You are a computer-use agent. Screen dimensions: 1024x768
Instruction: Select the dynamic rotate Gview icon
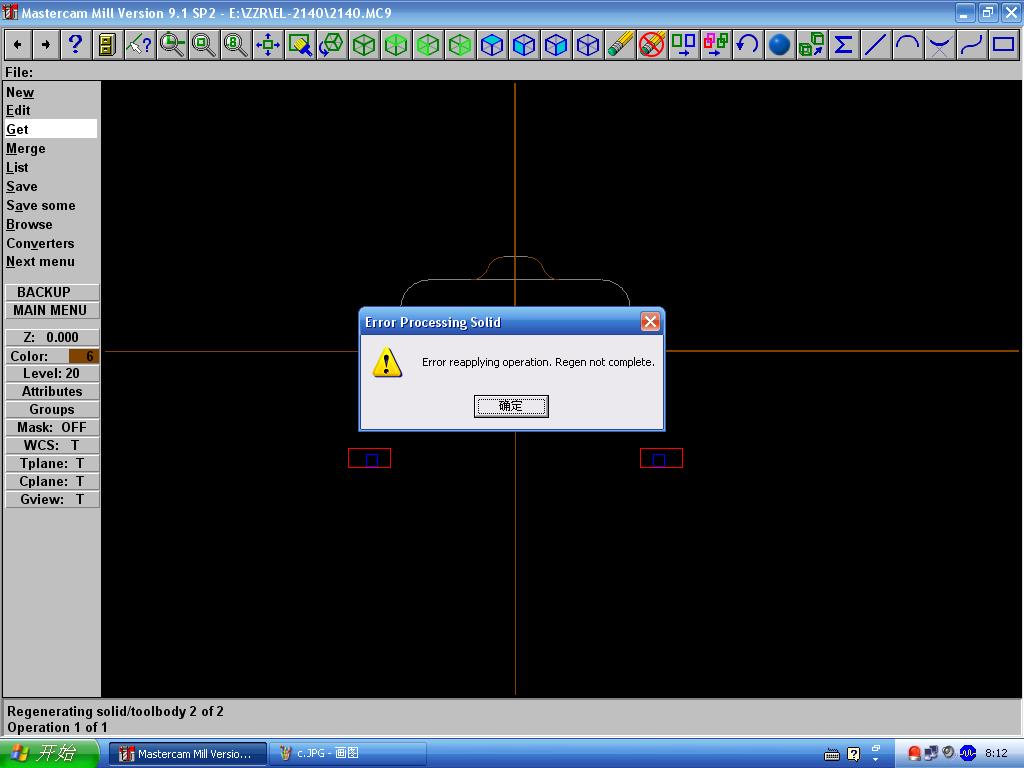332,45
